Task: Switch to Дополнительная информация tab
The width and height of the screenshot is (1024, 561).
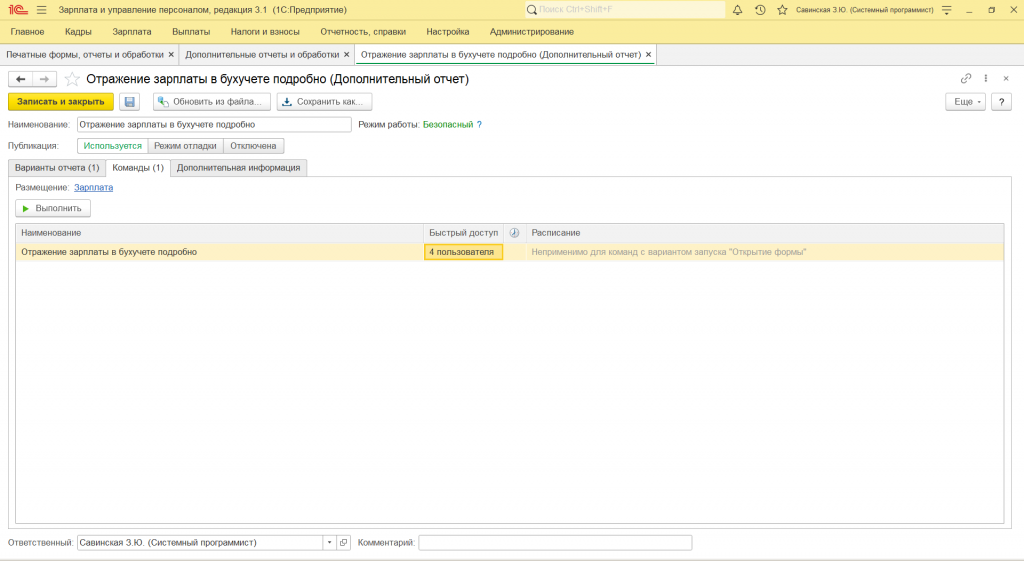Action: click(x=238, y=168)
